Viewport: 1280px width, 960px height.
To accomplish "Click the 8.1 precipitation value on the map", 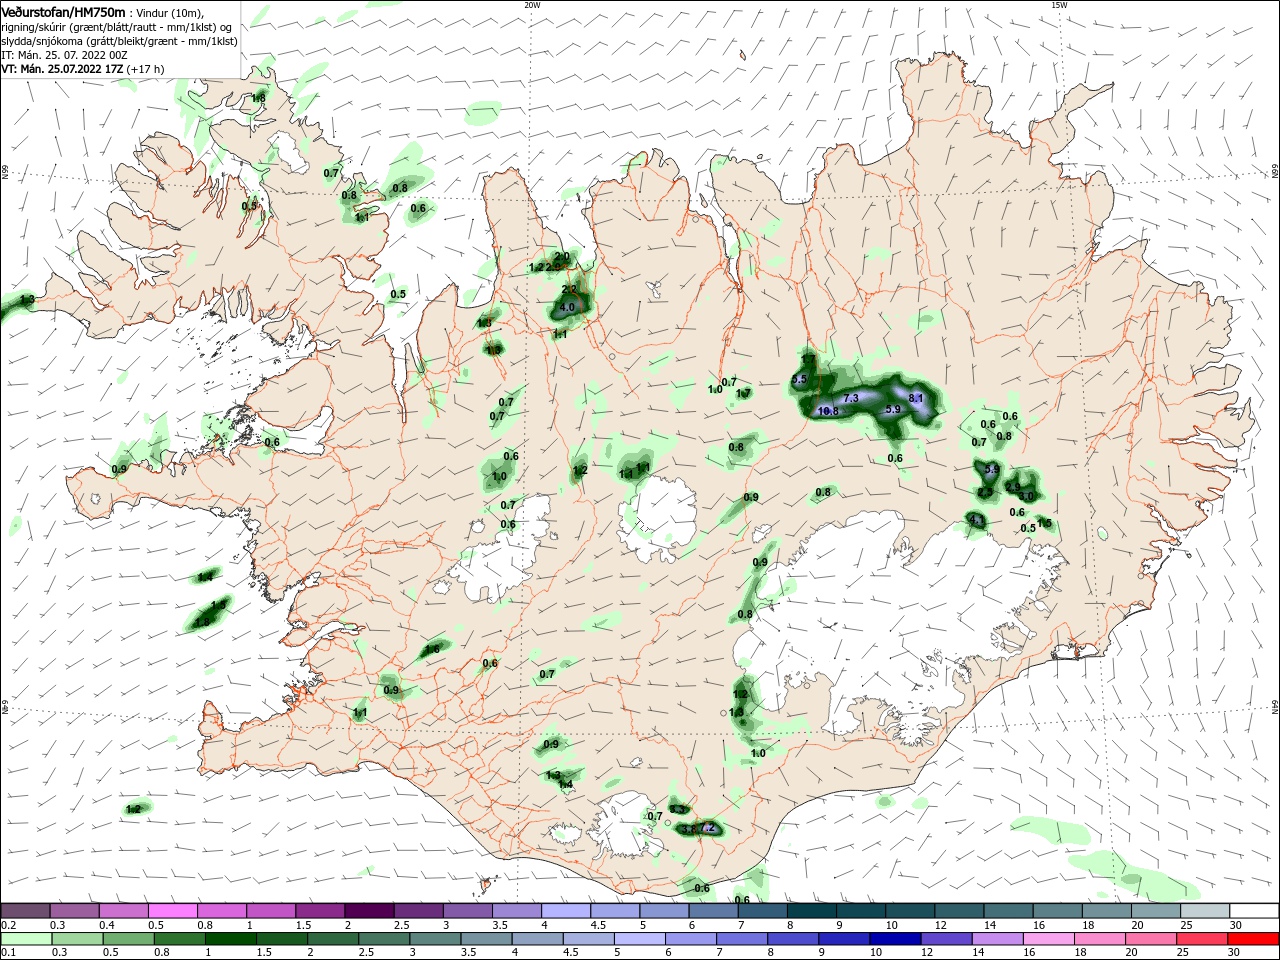I will (916, 398).
